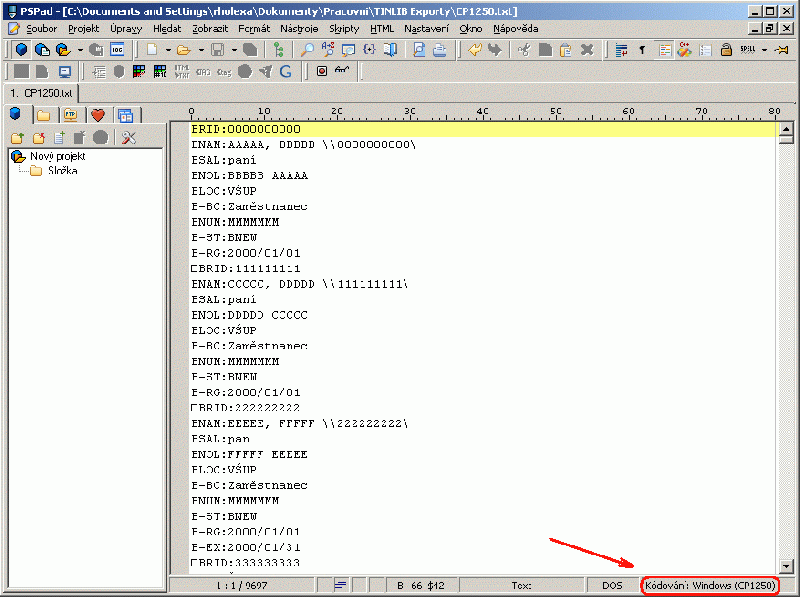Open the Nástroje menu
Screen dimensions: 800x597
tap(299, 29)
